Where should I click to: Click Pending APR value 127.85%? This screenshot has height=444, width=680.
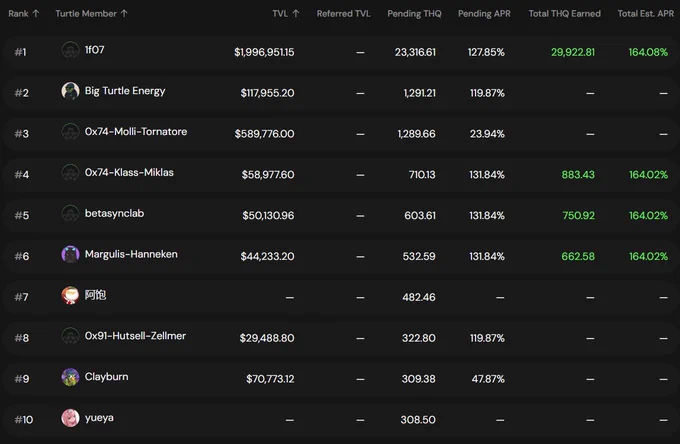click(486, 52)
